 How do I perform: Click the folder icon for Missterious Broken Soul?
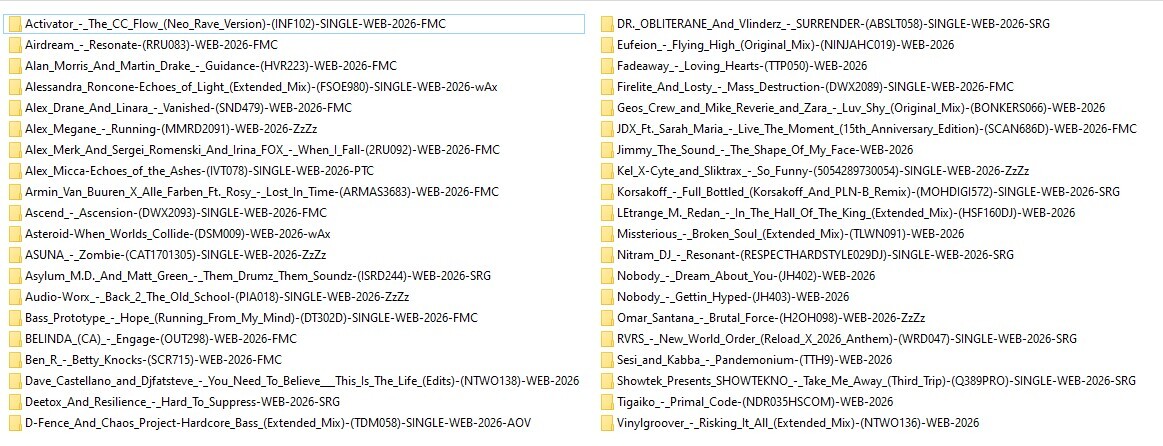[x=607, y=234]
